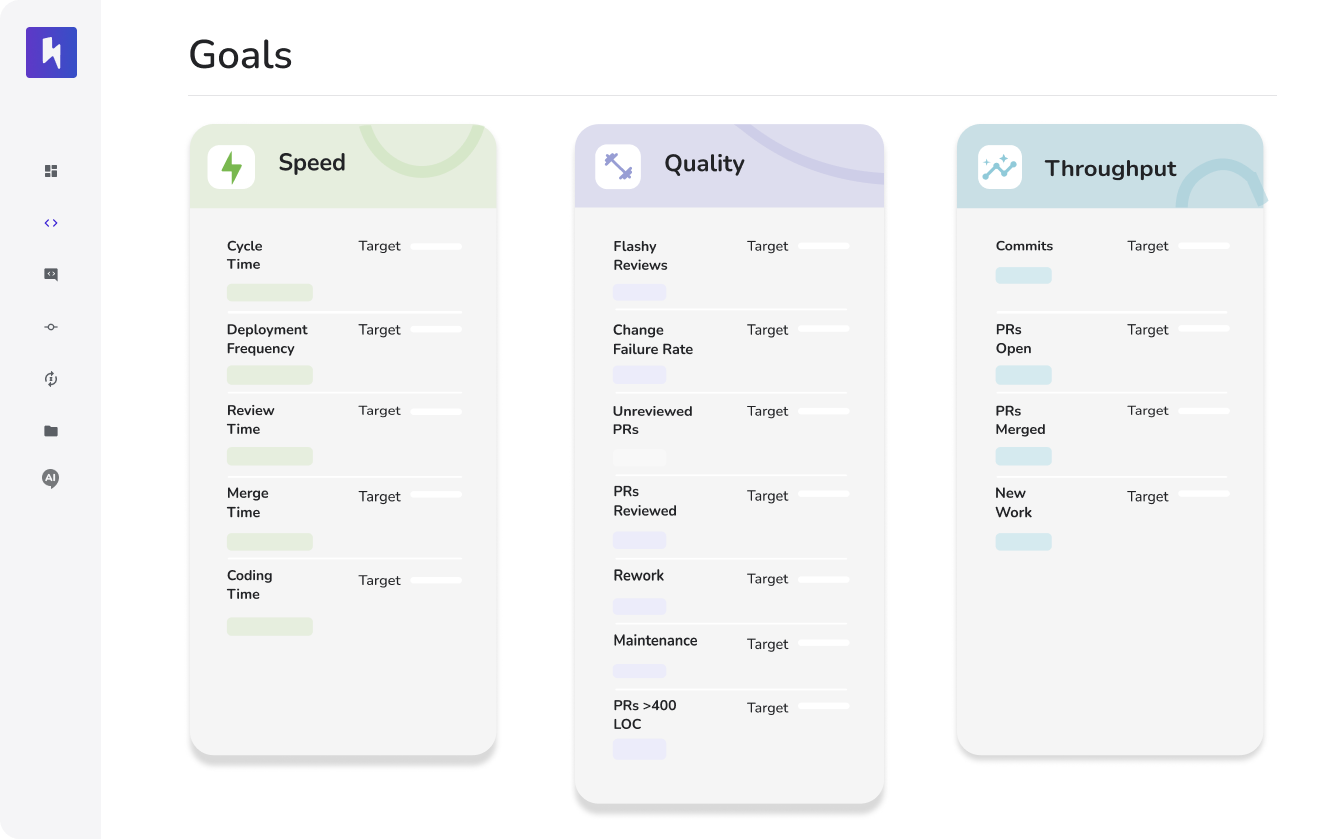This screenshot has height=839, width=1336.
Task: Click the purple app logo in sidebar
Action: pyautogui.click(x=51, y=52)
